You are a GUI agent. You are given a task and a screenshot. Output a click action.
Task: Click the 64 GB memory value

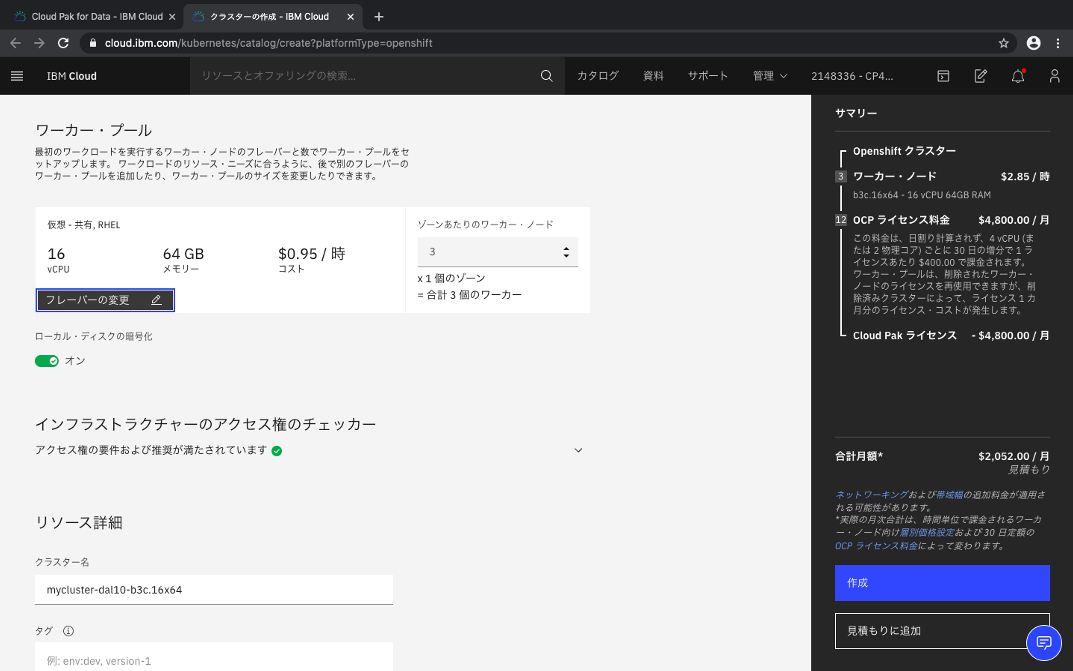point(183,254)
